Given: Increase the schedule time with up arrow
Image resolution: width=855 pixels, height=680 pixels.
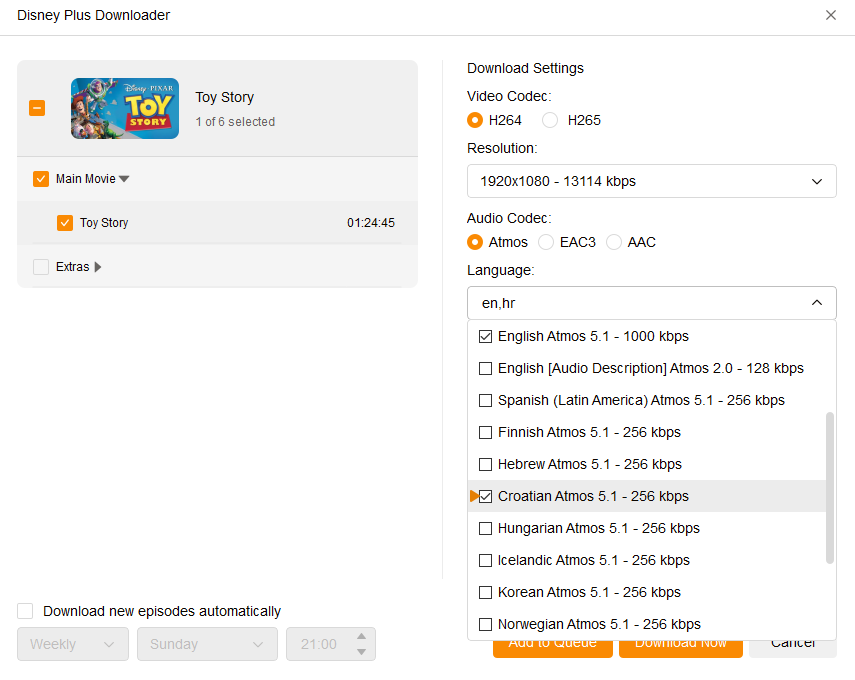Looking at the screenshot, I should coord(361,636).
